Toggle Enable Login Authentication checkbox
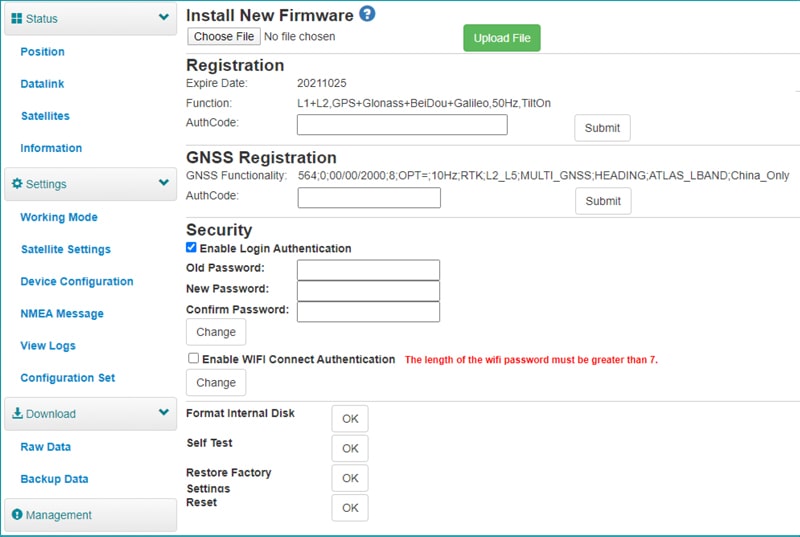 pyautogui.click(x=192, y=248)
